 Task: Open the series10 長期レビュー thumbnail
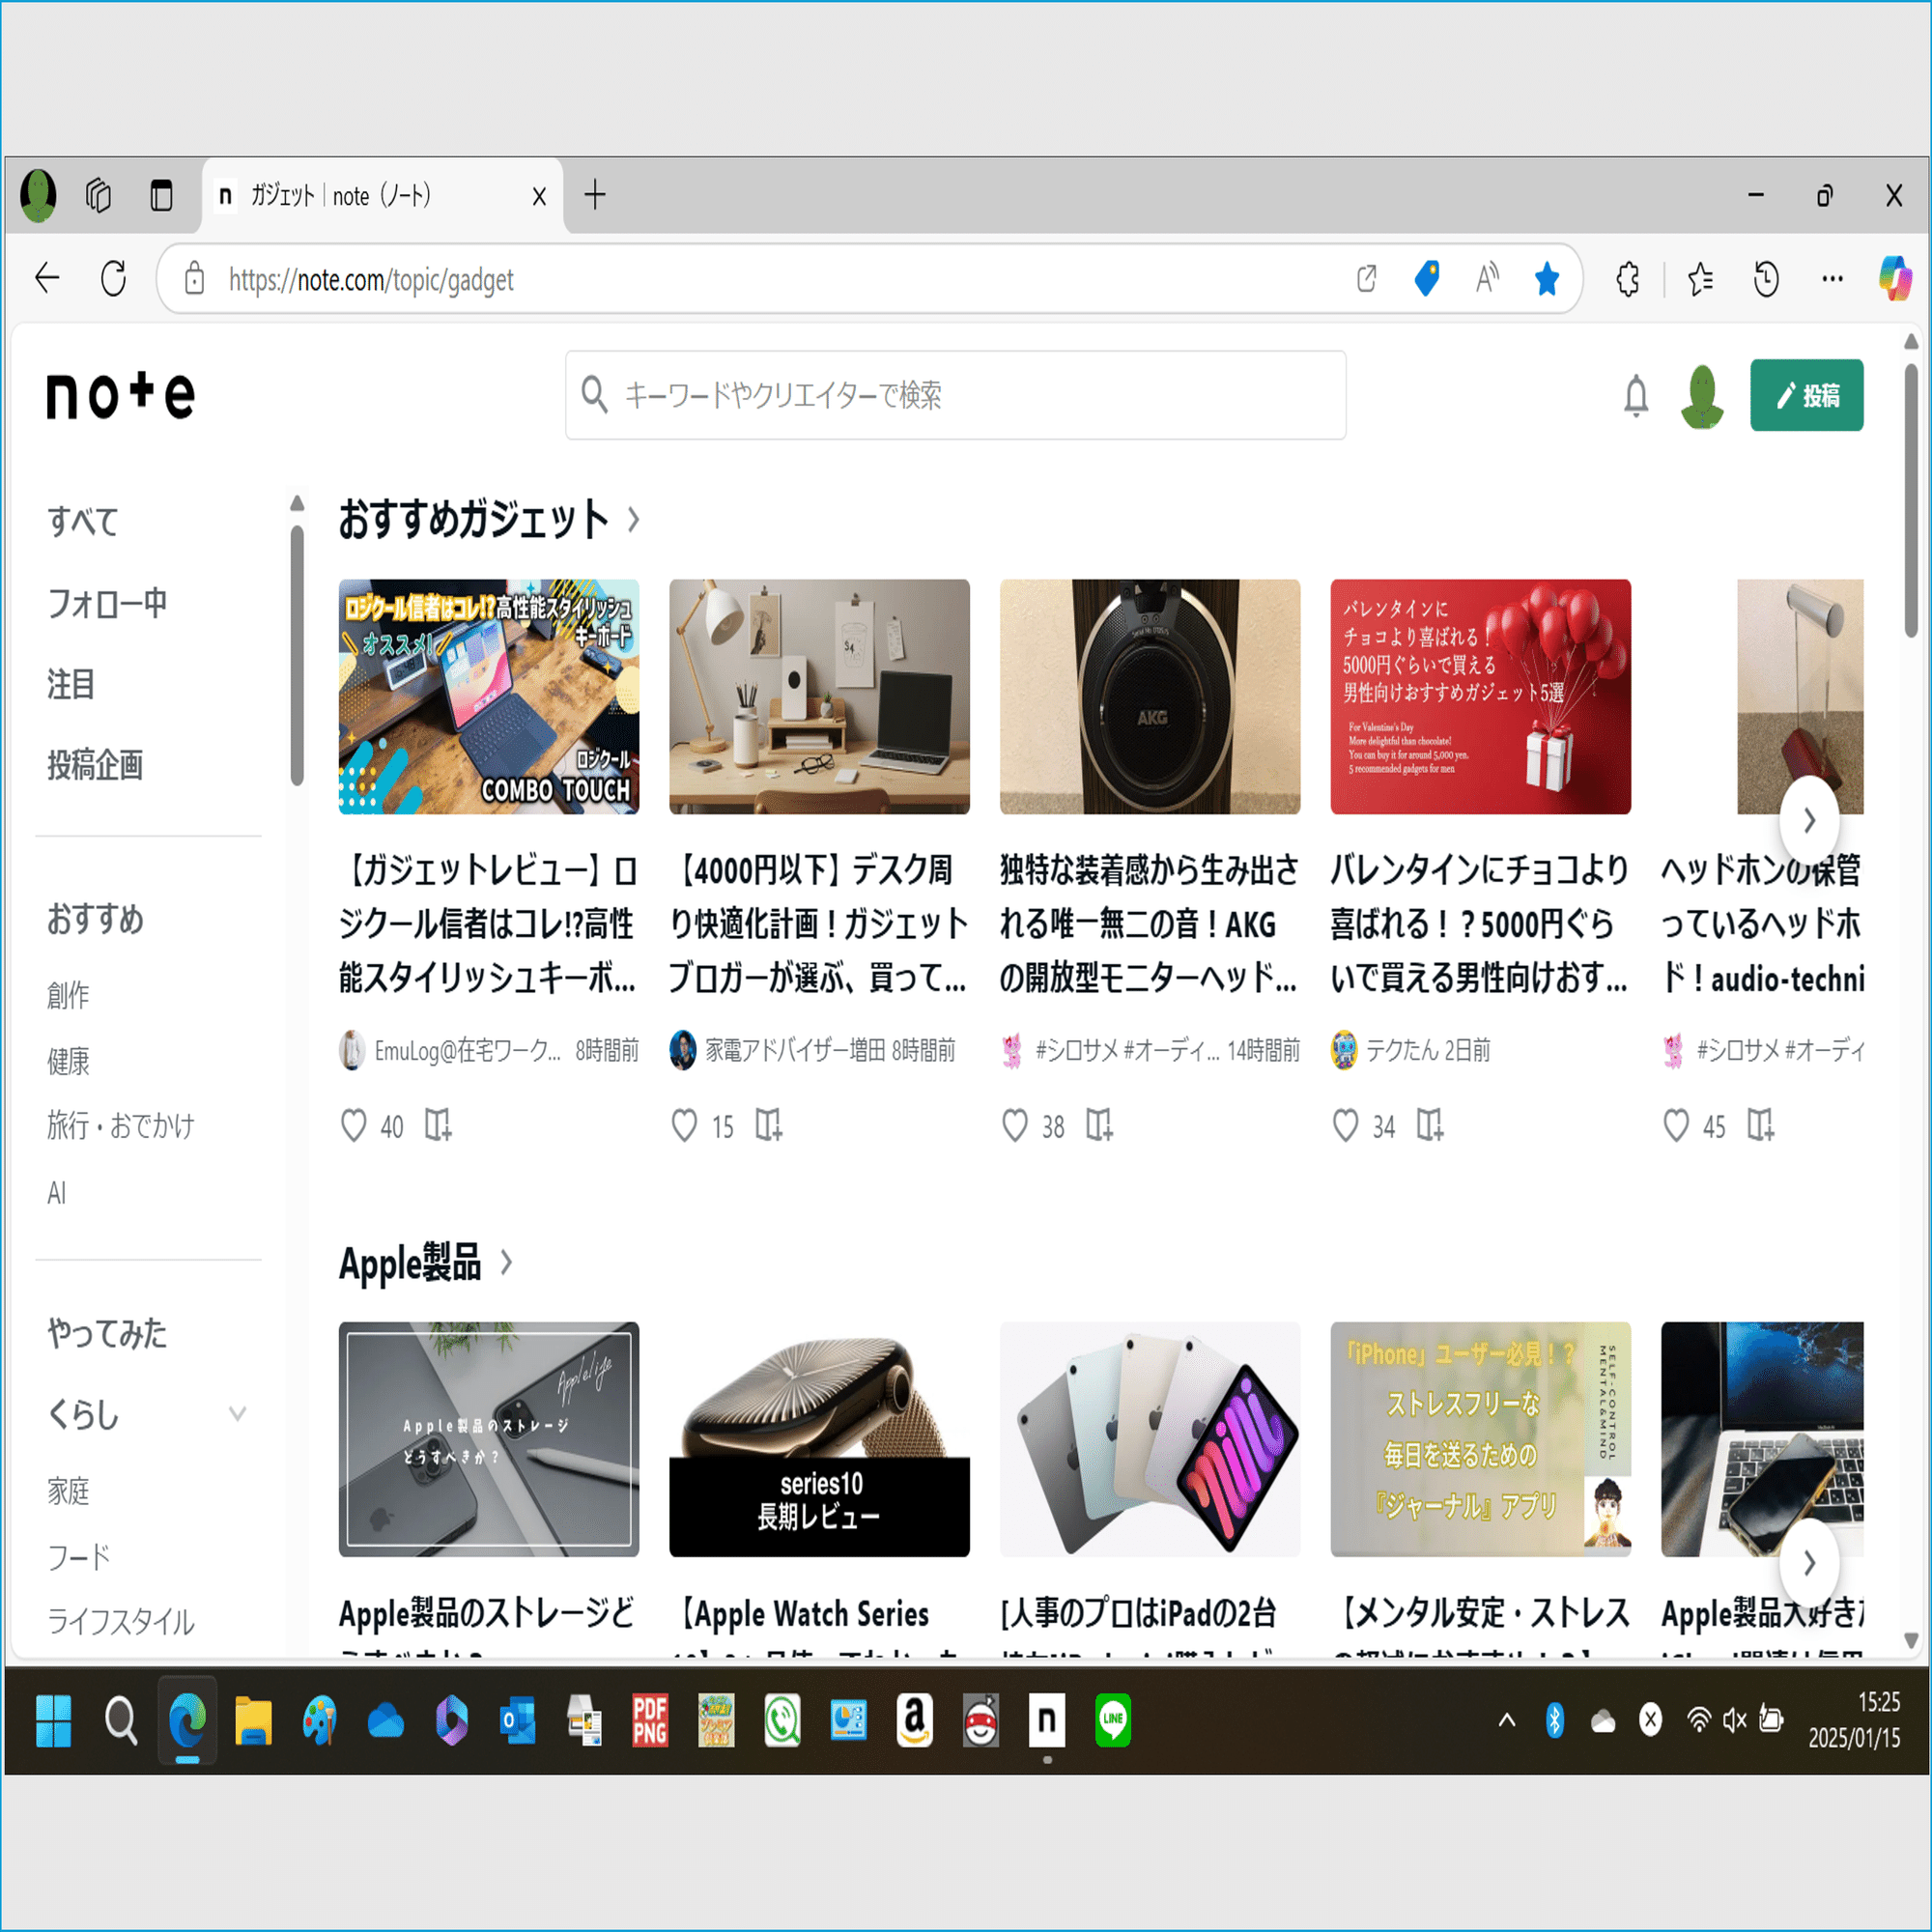(x=819, y=1440)
